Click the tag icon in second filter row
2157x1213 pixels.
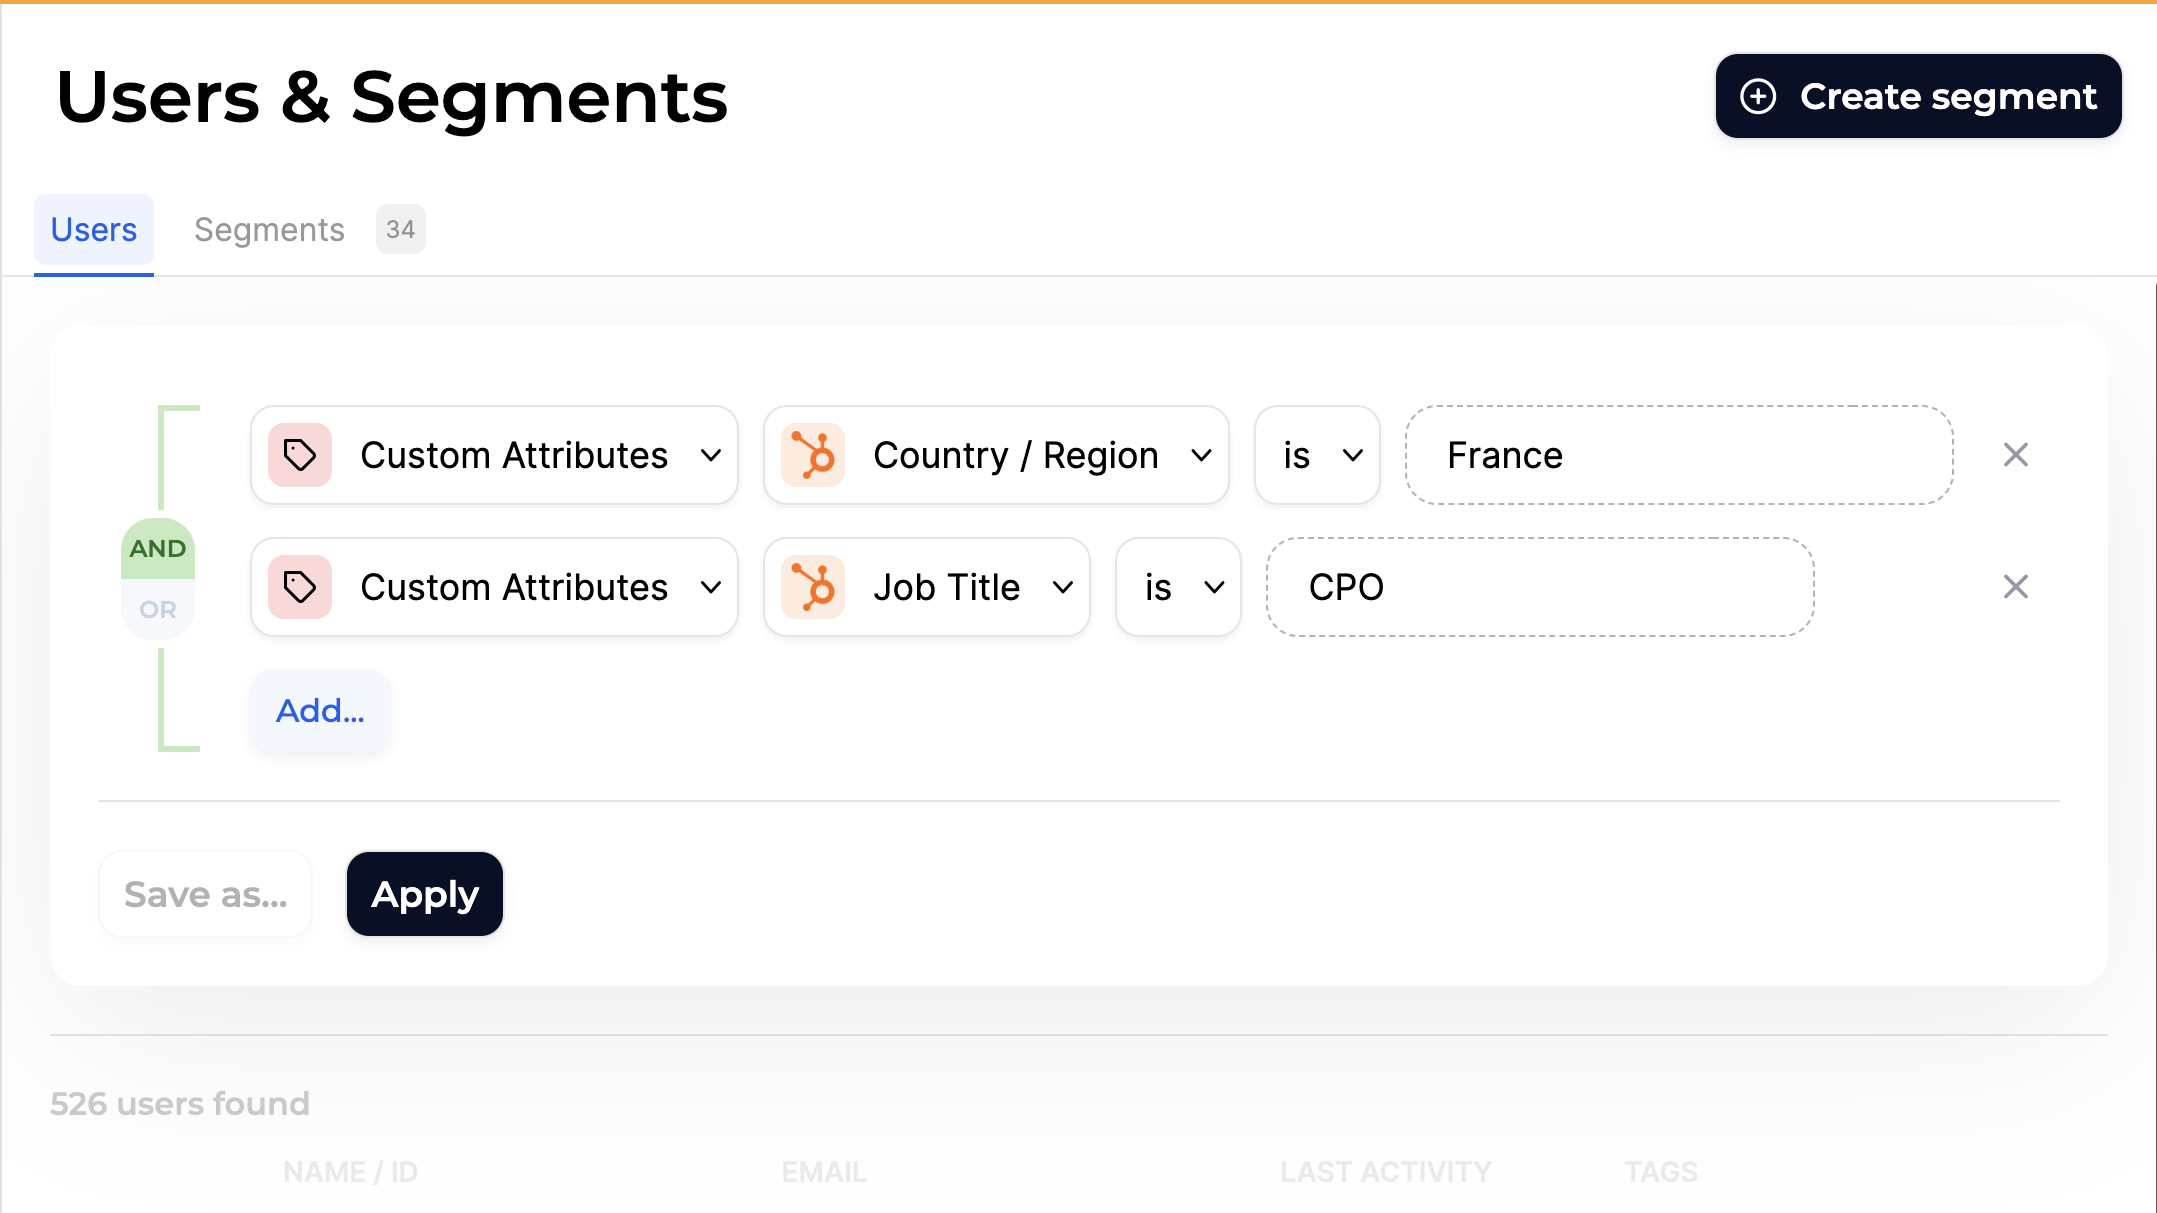(300, 587)
